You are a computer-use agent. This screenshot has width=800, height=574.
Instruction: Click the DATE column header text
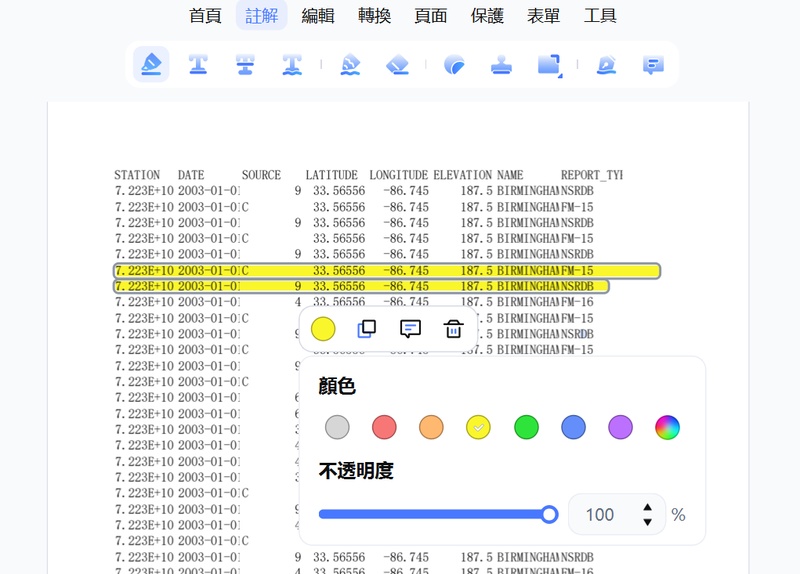point(191,175)
